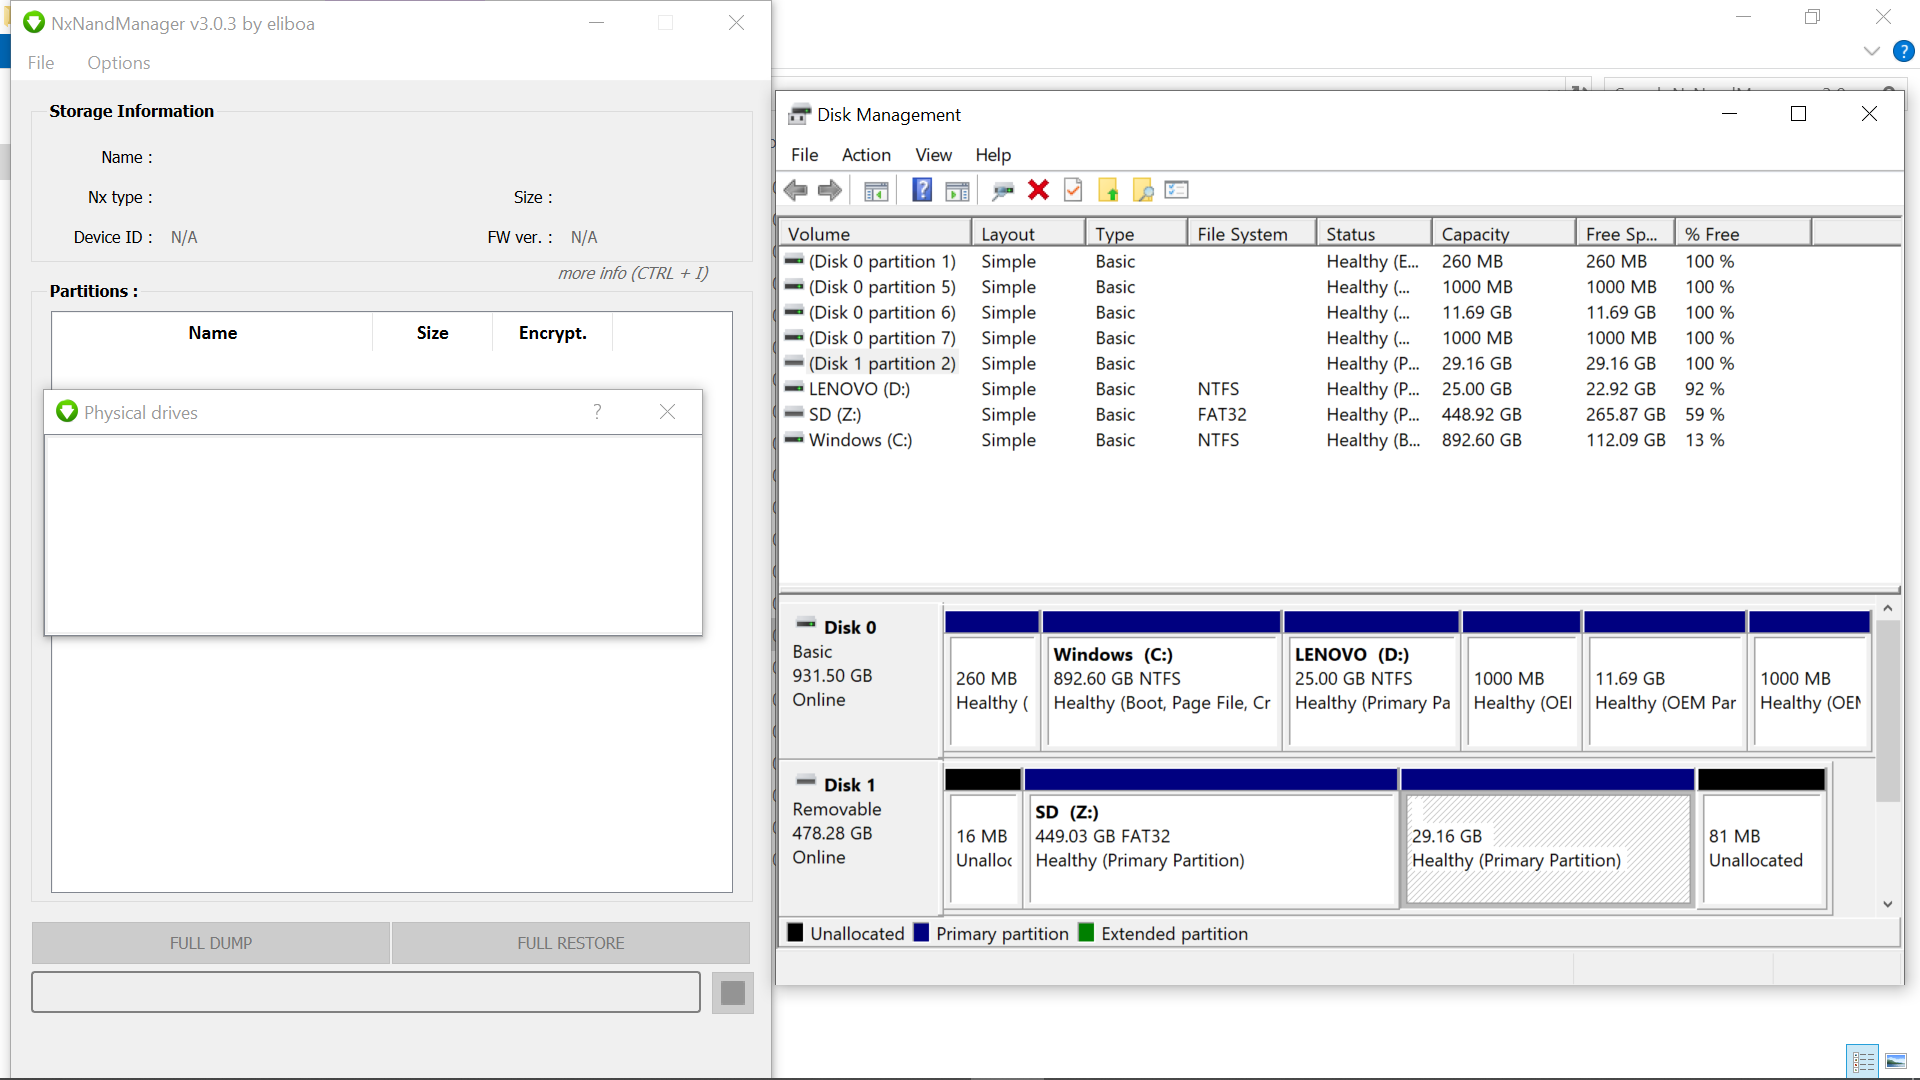Toggle the console tree visibility

876,190
